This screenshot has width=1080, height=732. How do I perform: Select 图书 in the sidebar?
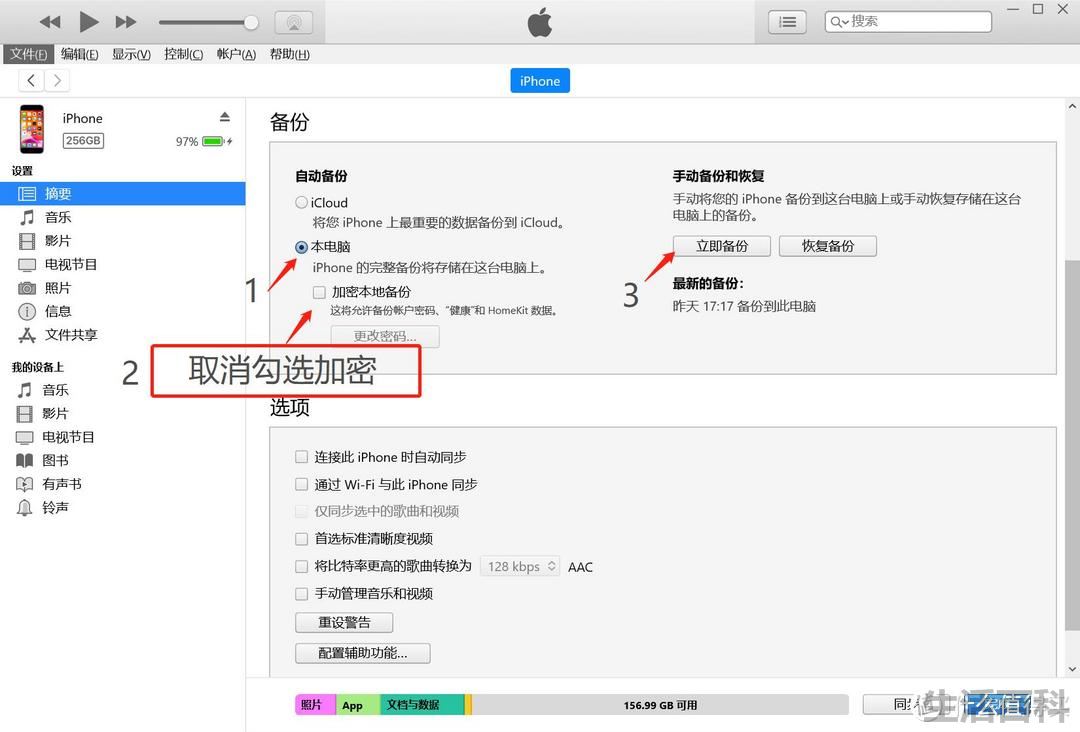click(x=123, y=460)
